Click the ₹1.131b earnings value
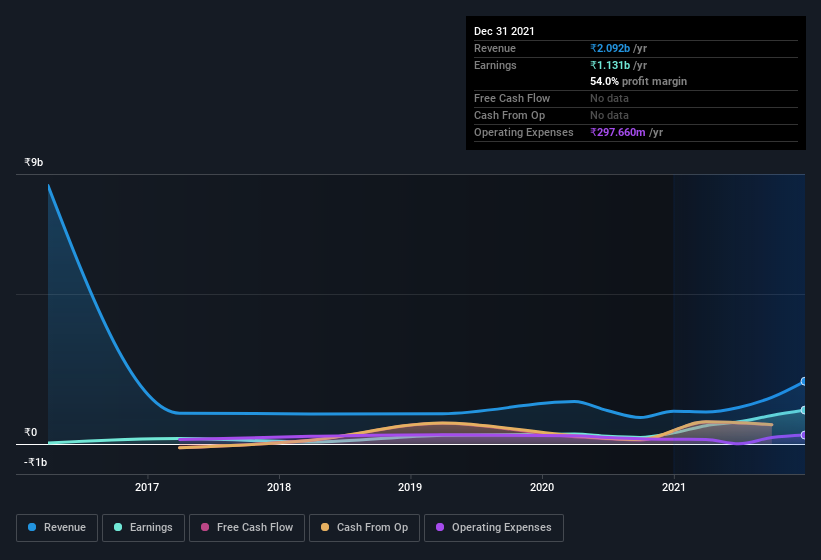This screenshot has height=560, width=821. click(610, 65)
